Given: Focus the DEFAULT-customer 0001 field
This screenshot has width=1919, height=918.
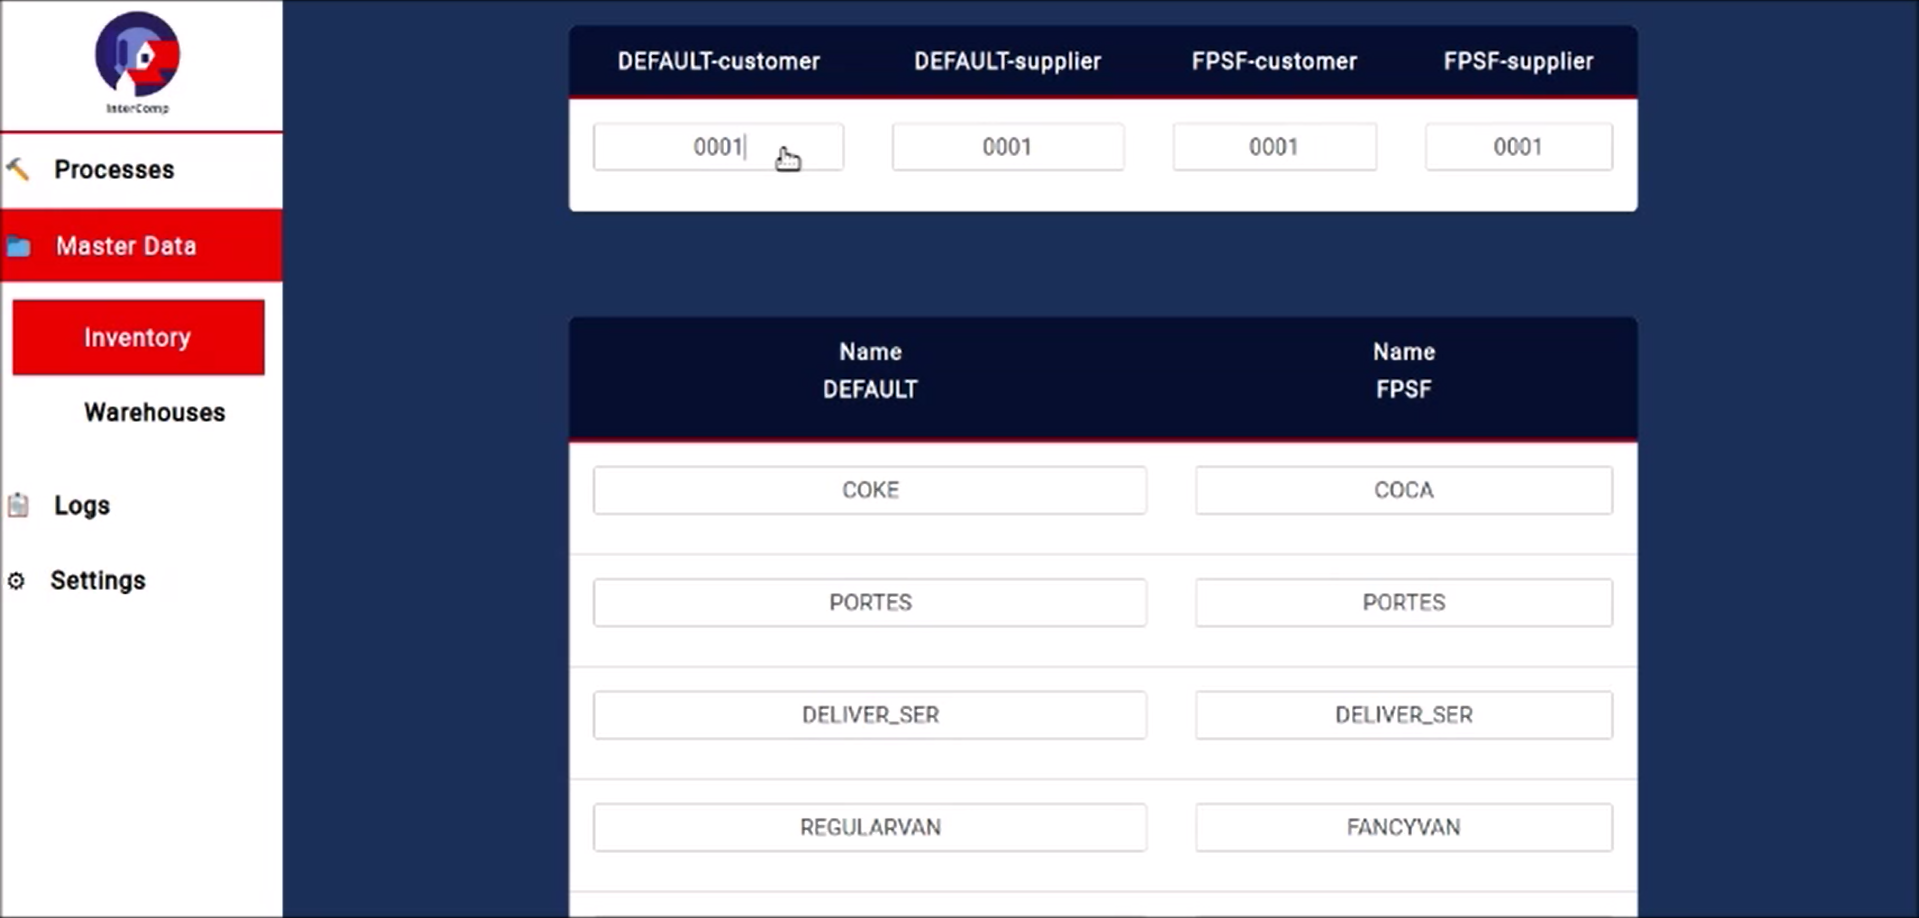Looking at the screenshot, I should (718, 147).
